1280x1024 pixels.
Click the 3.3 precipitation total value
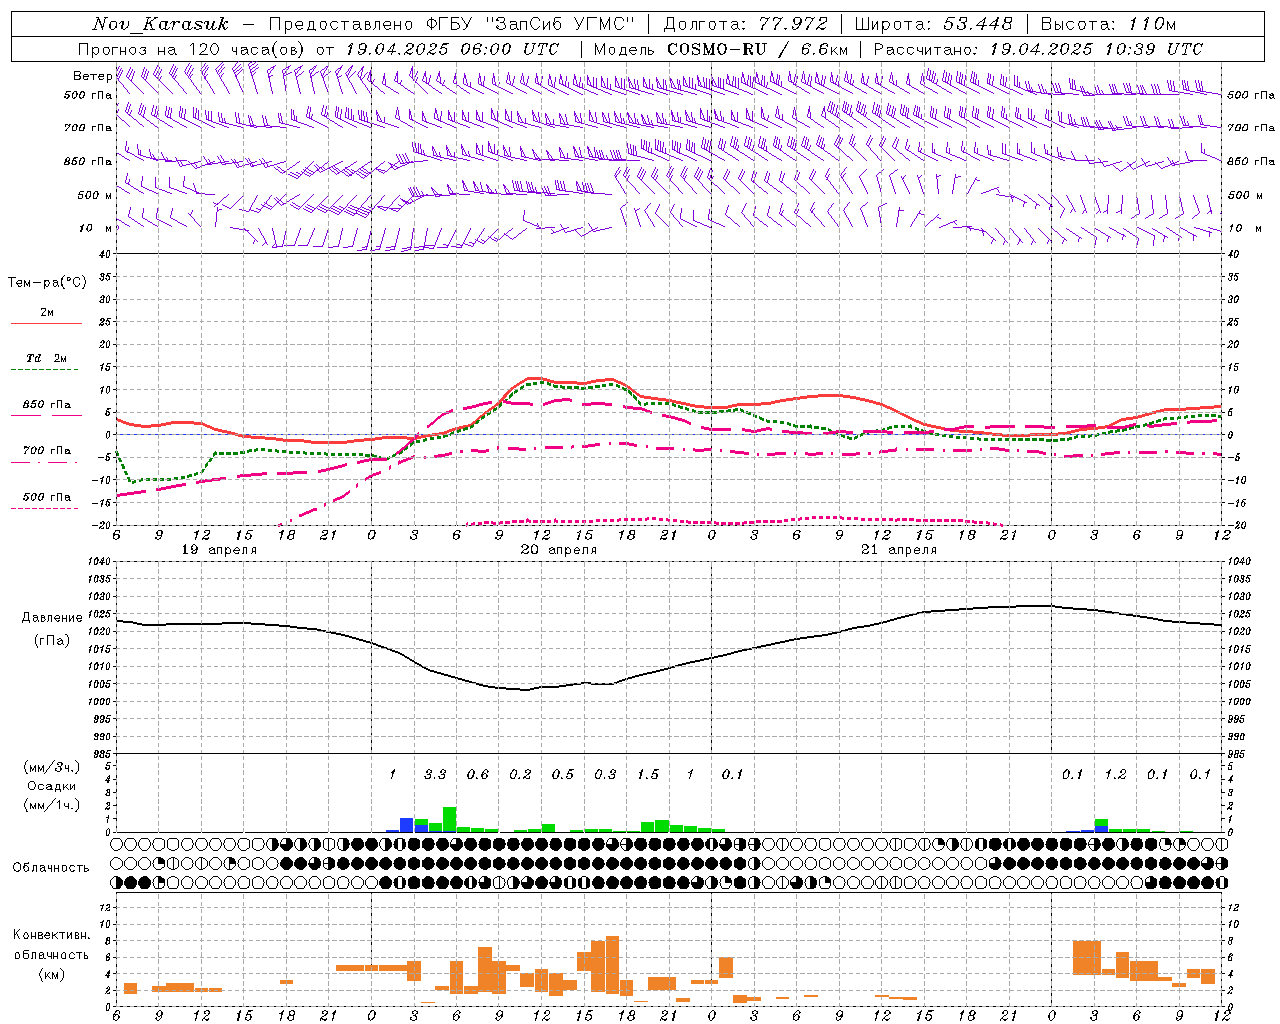(435, 775)
